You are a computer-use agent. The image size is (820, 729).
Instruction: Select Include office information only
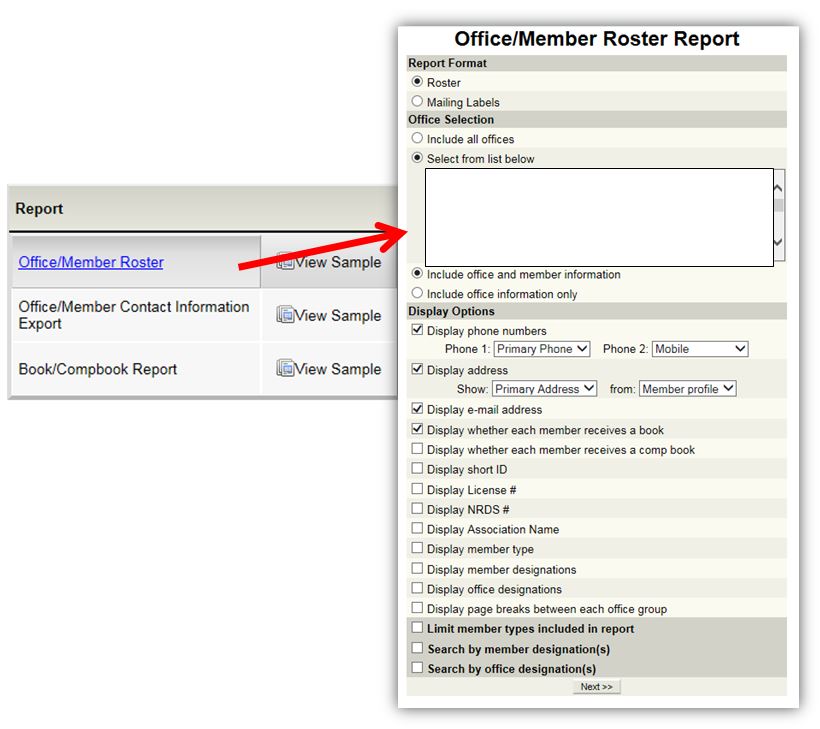[417, 293]
